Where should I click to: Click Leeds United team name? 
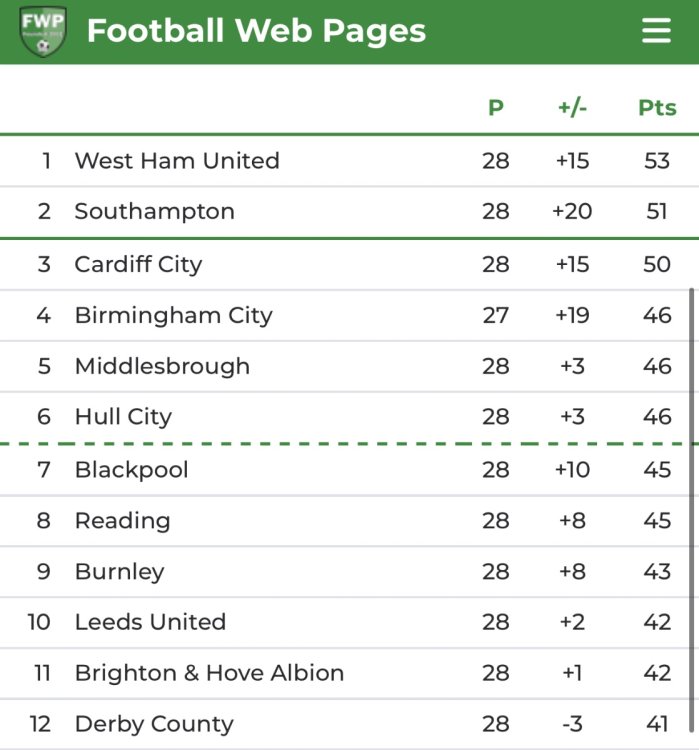click(150, 621)
